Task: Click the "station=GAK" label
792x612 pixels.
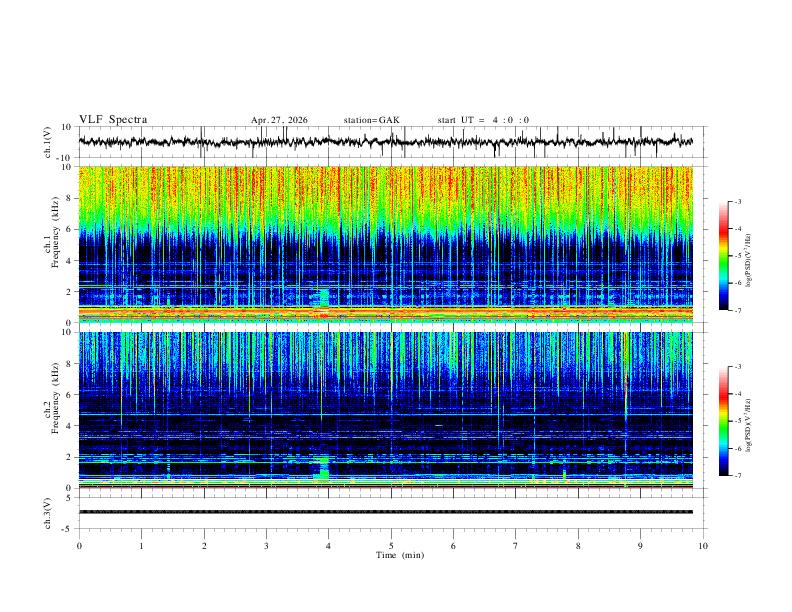Action: (371, 120)
